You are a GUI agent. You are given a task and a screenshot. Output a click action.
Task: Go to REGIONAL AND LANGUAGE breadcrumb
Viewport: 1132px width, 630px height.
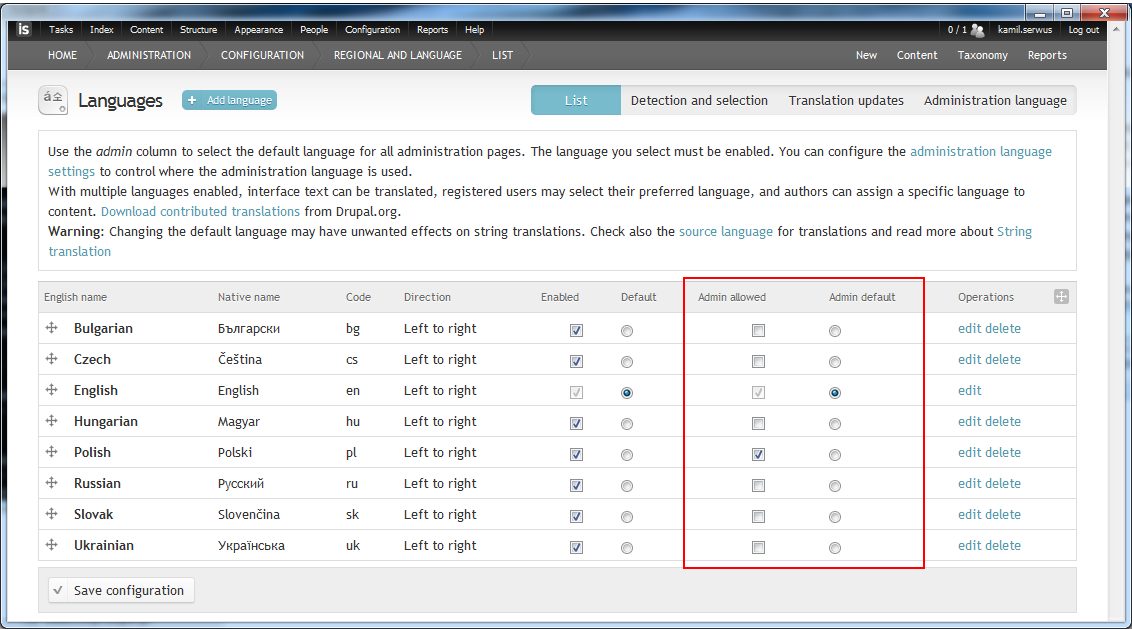coord(398,55)
